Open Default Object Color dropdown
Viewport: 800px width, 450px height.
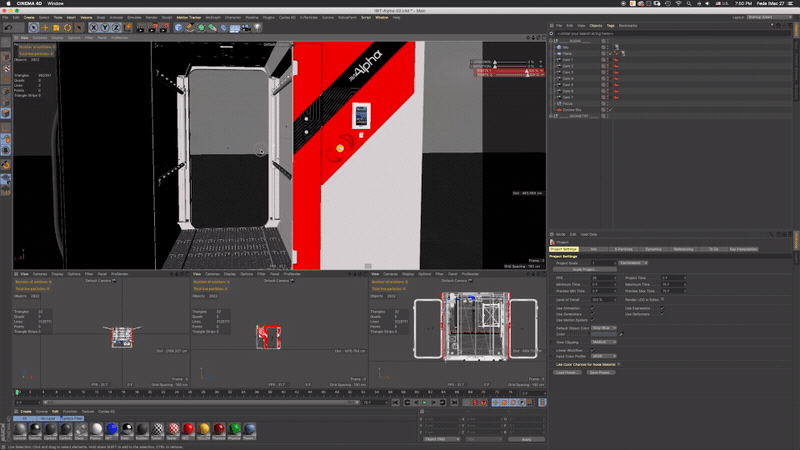click(x=604, y=328)
